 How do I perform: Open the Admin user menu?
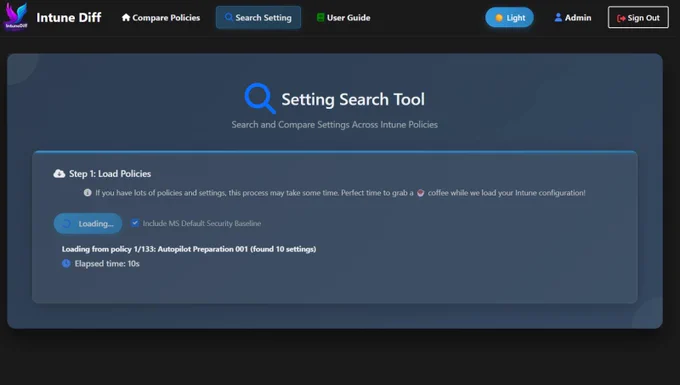[x=572, y=18]
